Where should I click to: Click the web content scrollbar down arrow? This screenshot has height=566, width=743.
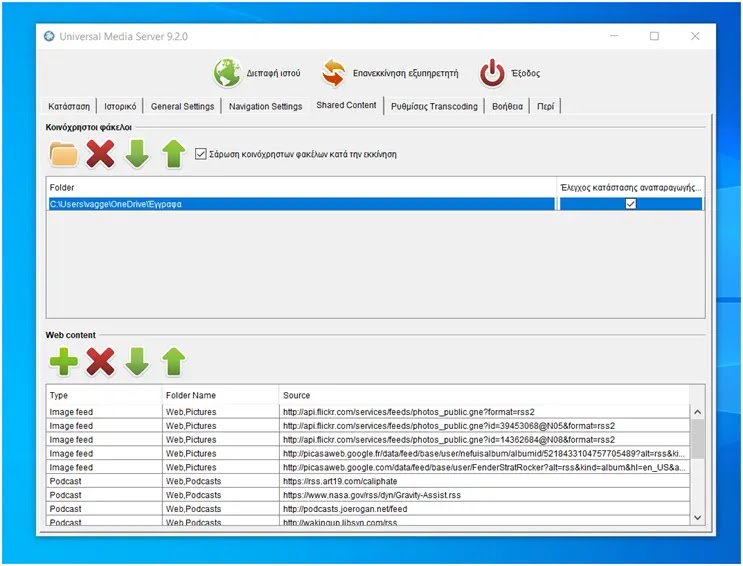pos(697,518)
